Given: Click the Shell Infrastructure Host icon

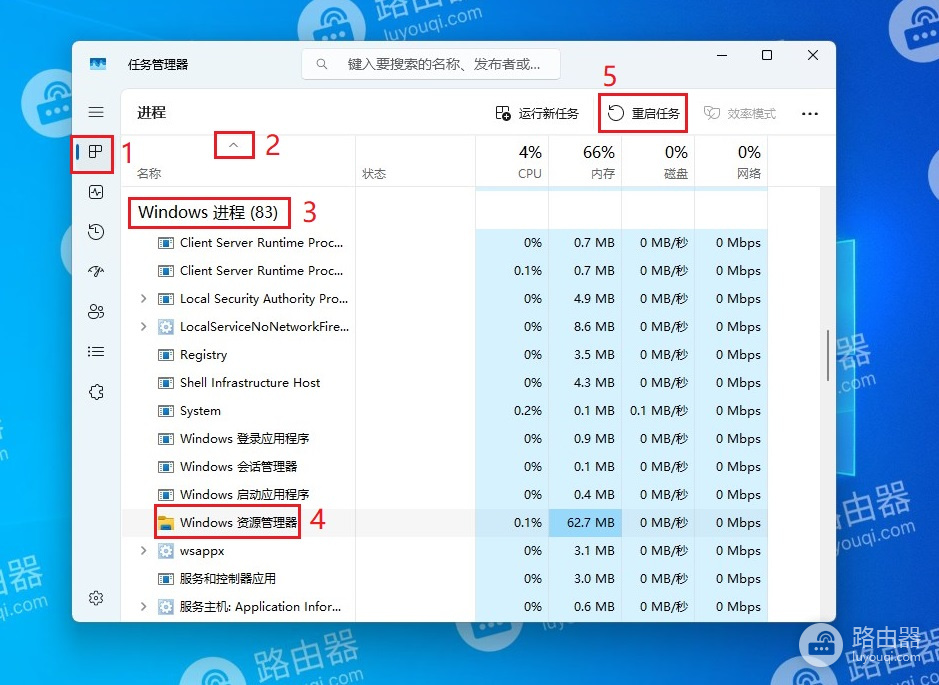Looking at the screenshot, I should tap(166, 383).
